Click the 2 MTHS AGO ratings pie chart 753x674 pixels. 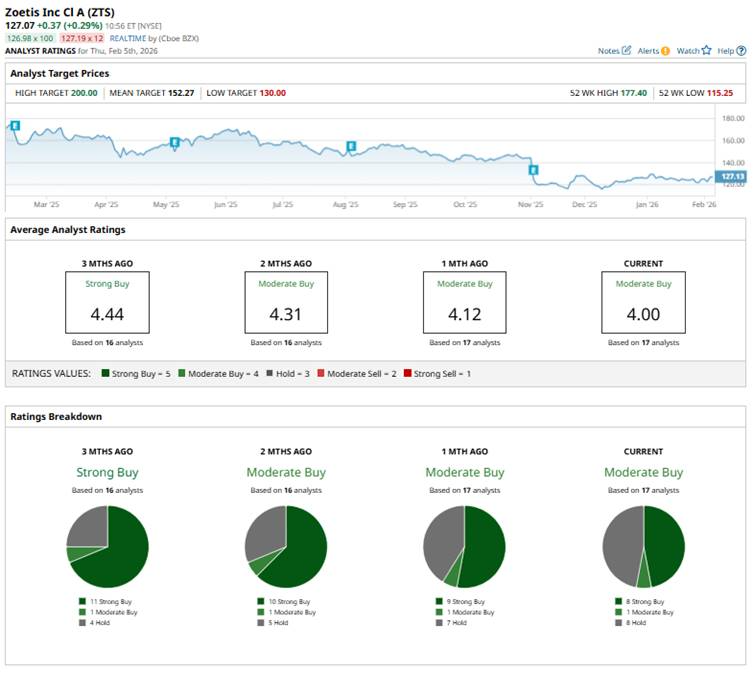pyautogui.click(x=286, y=546)
